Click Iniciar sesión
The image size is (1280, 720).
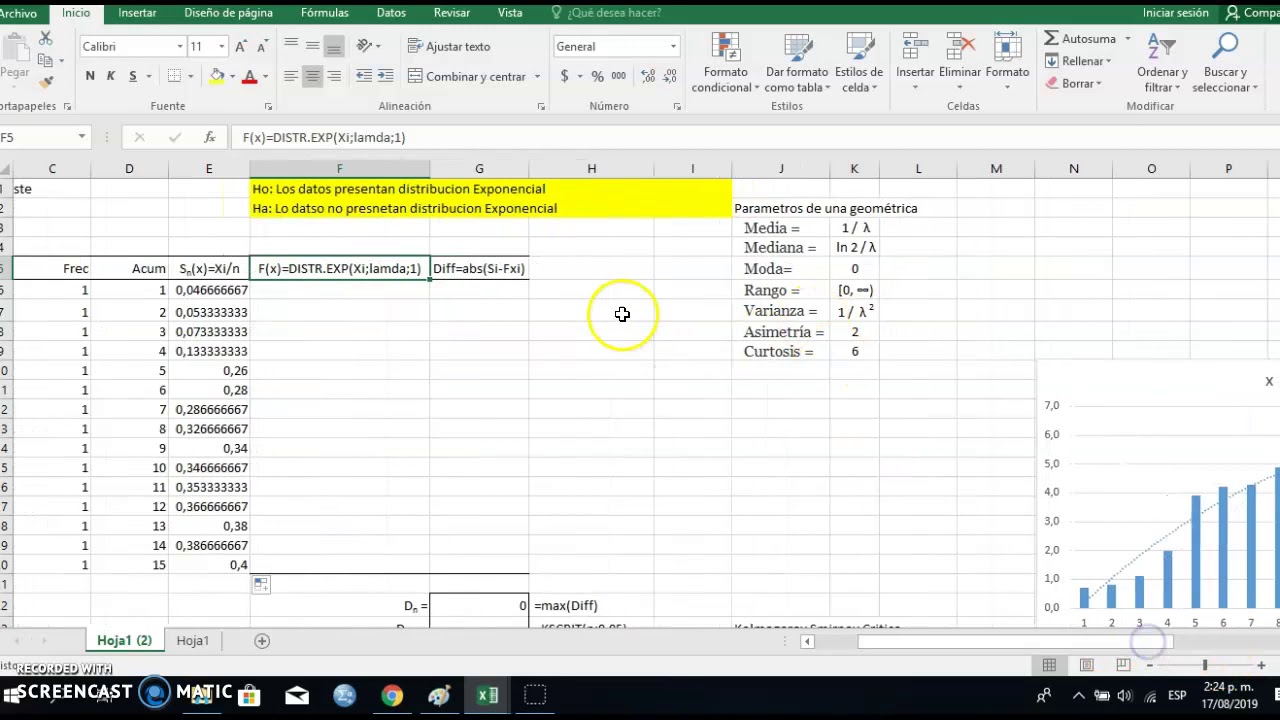tap(1176, 13)
